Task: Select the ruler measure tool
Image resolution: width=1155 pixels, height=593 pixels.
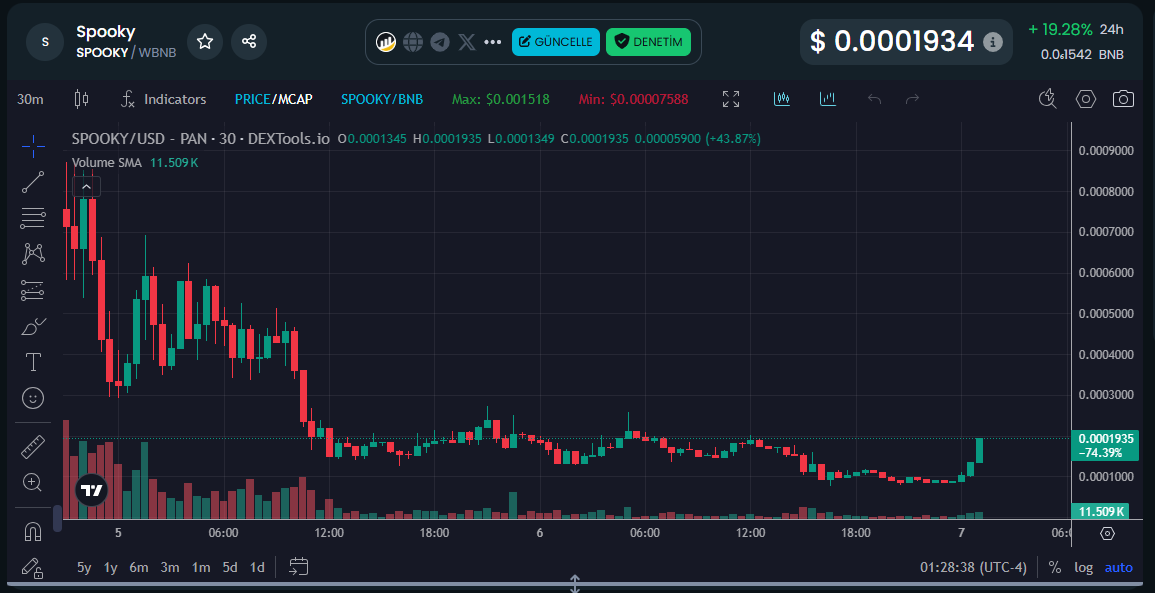Action: (33, 446)
